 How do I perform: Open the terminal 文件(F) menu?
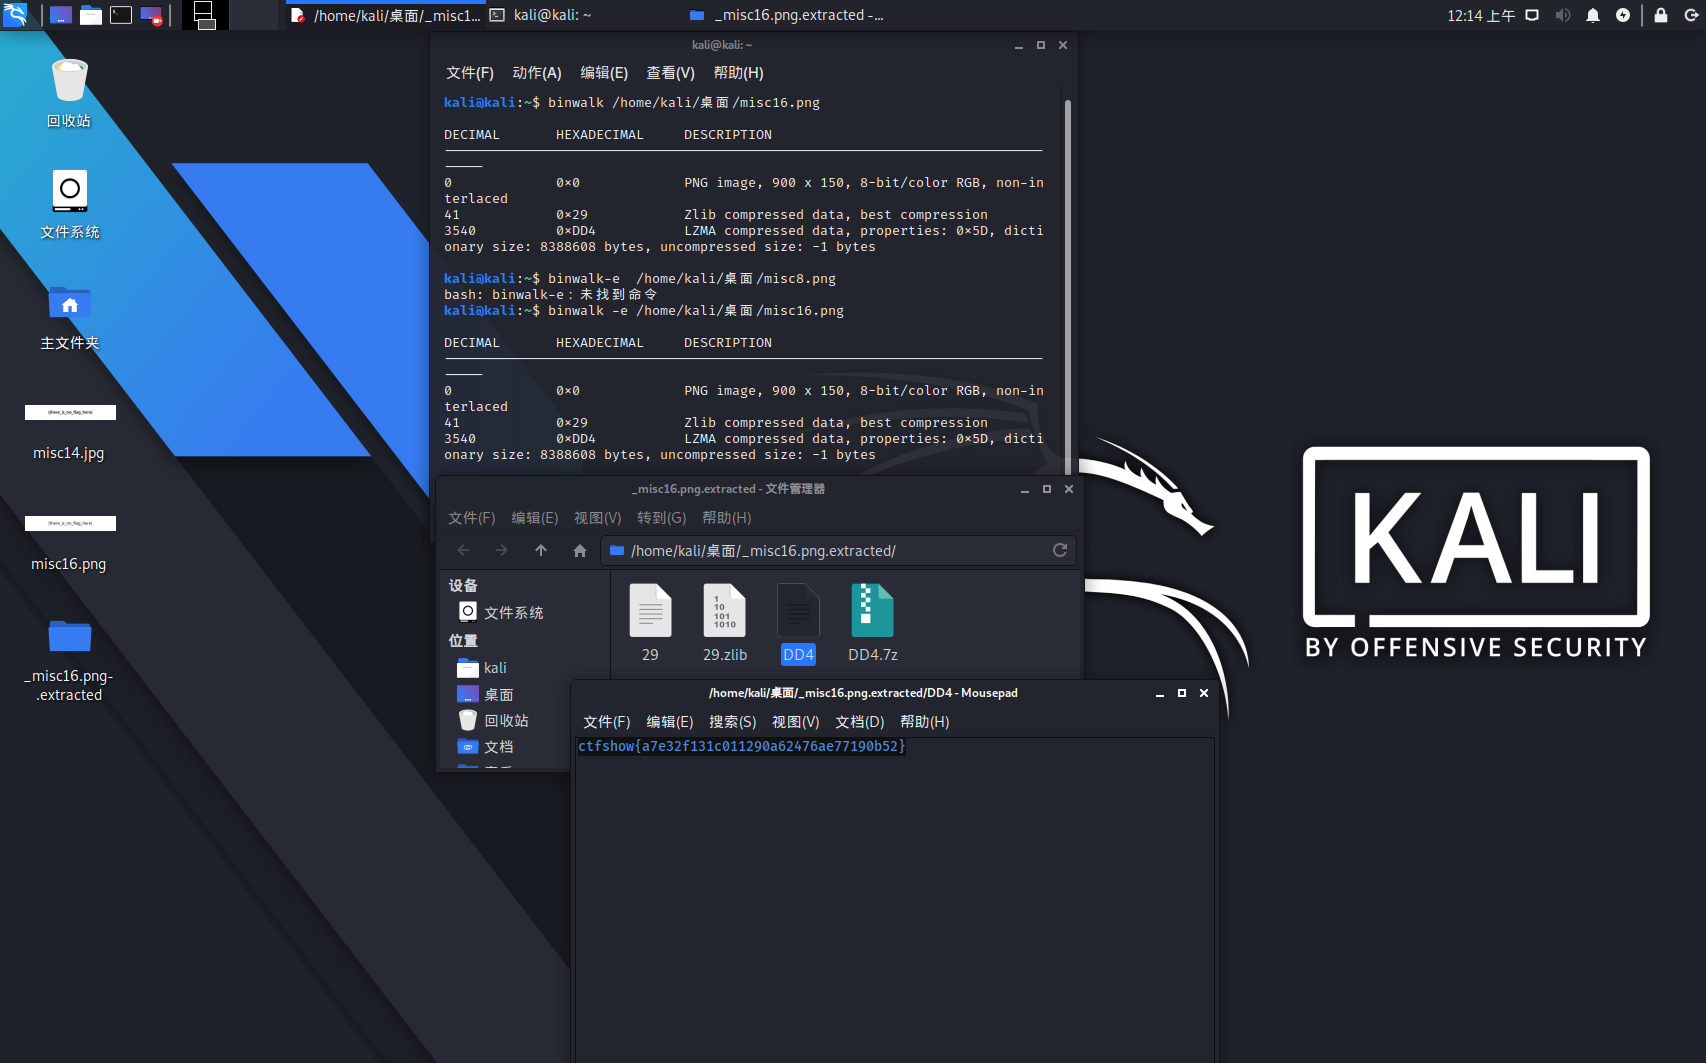click(x=470, y=73)
